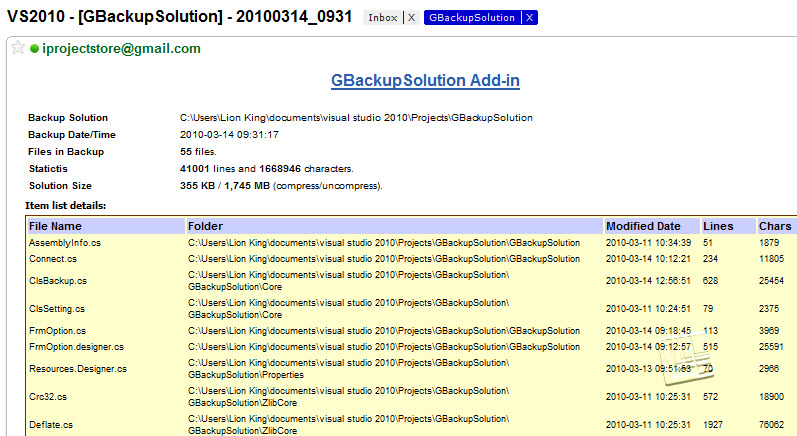The height and width of the screenshot is (436, 797).
Task: Remove the GBackupSolution label with X
Action: pos(530,18)
